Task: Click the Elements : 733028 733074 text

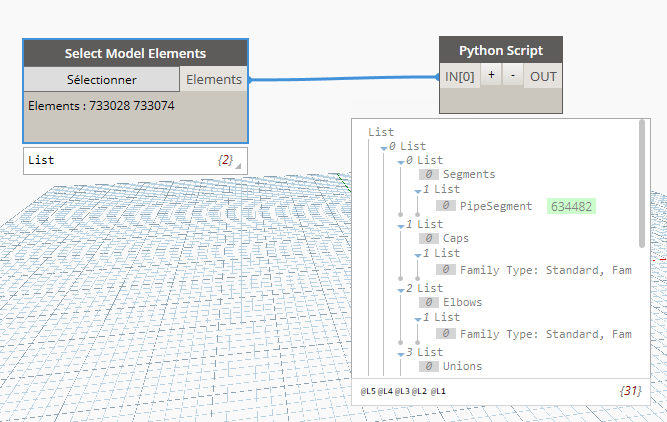Action: pyautogui.click(x=101, y=106)
